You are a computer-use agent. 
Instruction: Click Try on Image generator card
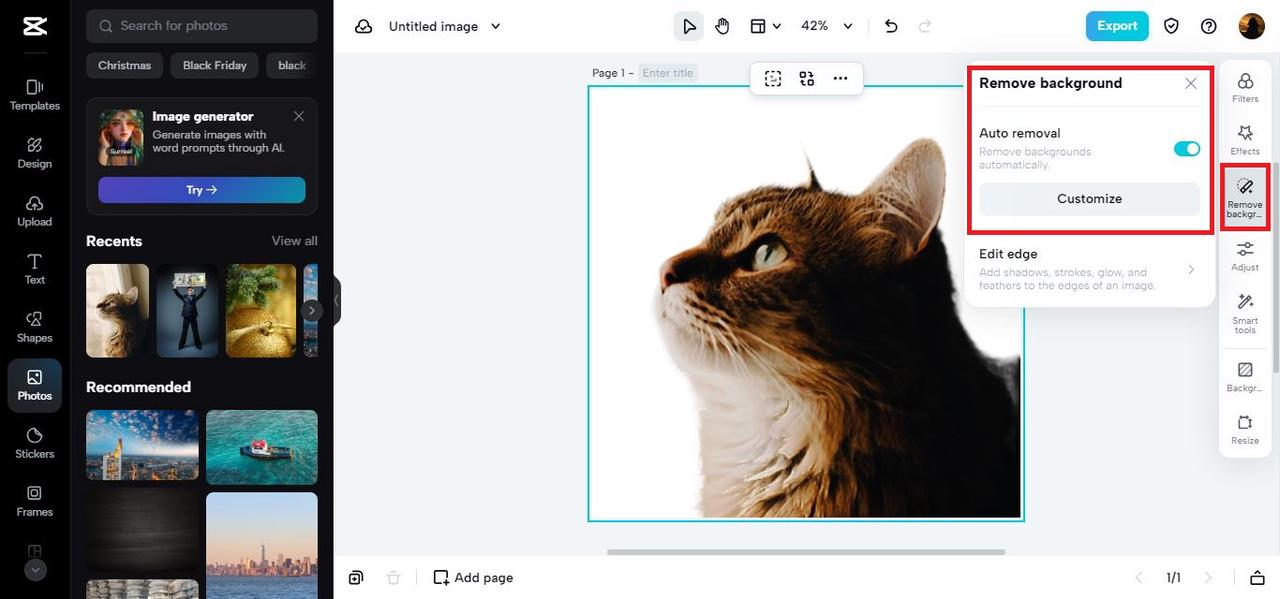[x=202, y=190]
